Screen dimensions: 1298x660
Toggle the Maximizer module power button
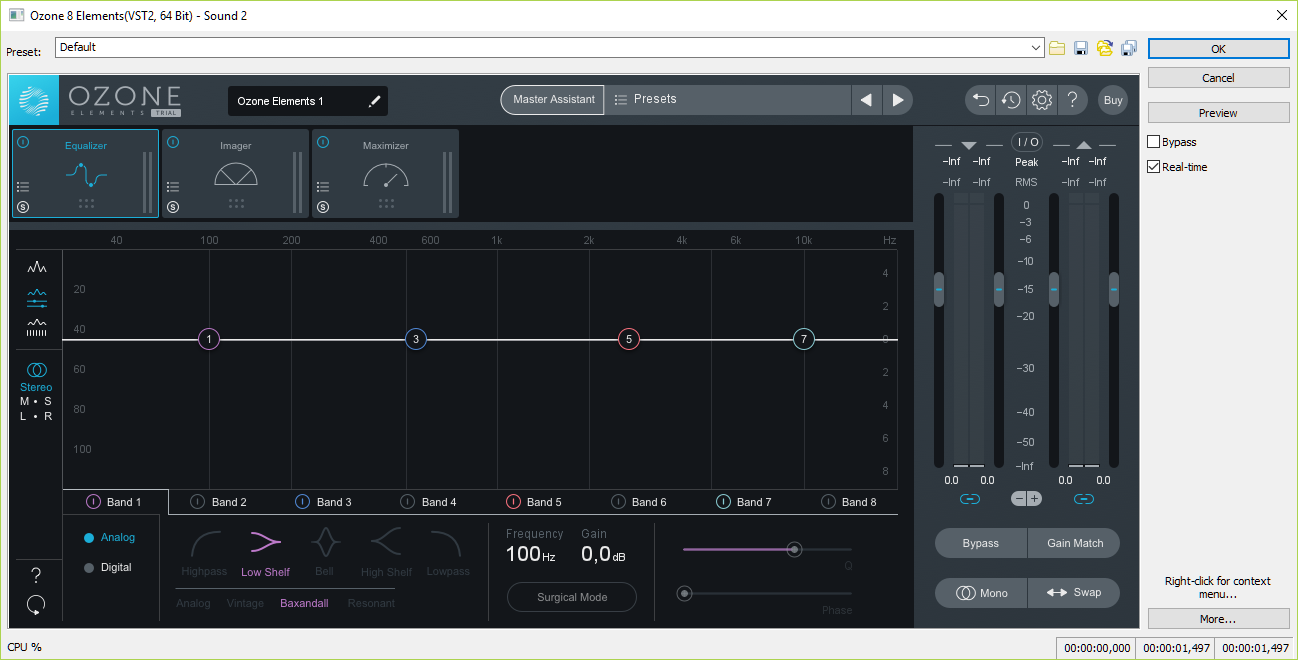coord(323,142)
